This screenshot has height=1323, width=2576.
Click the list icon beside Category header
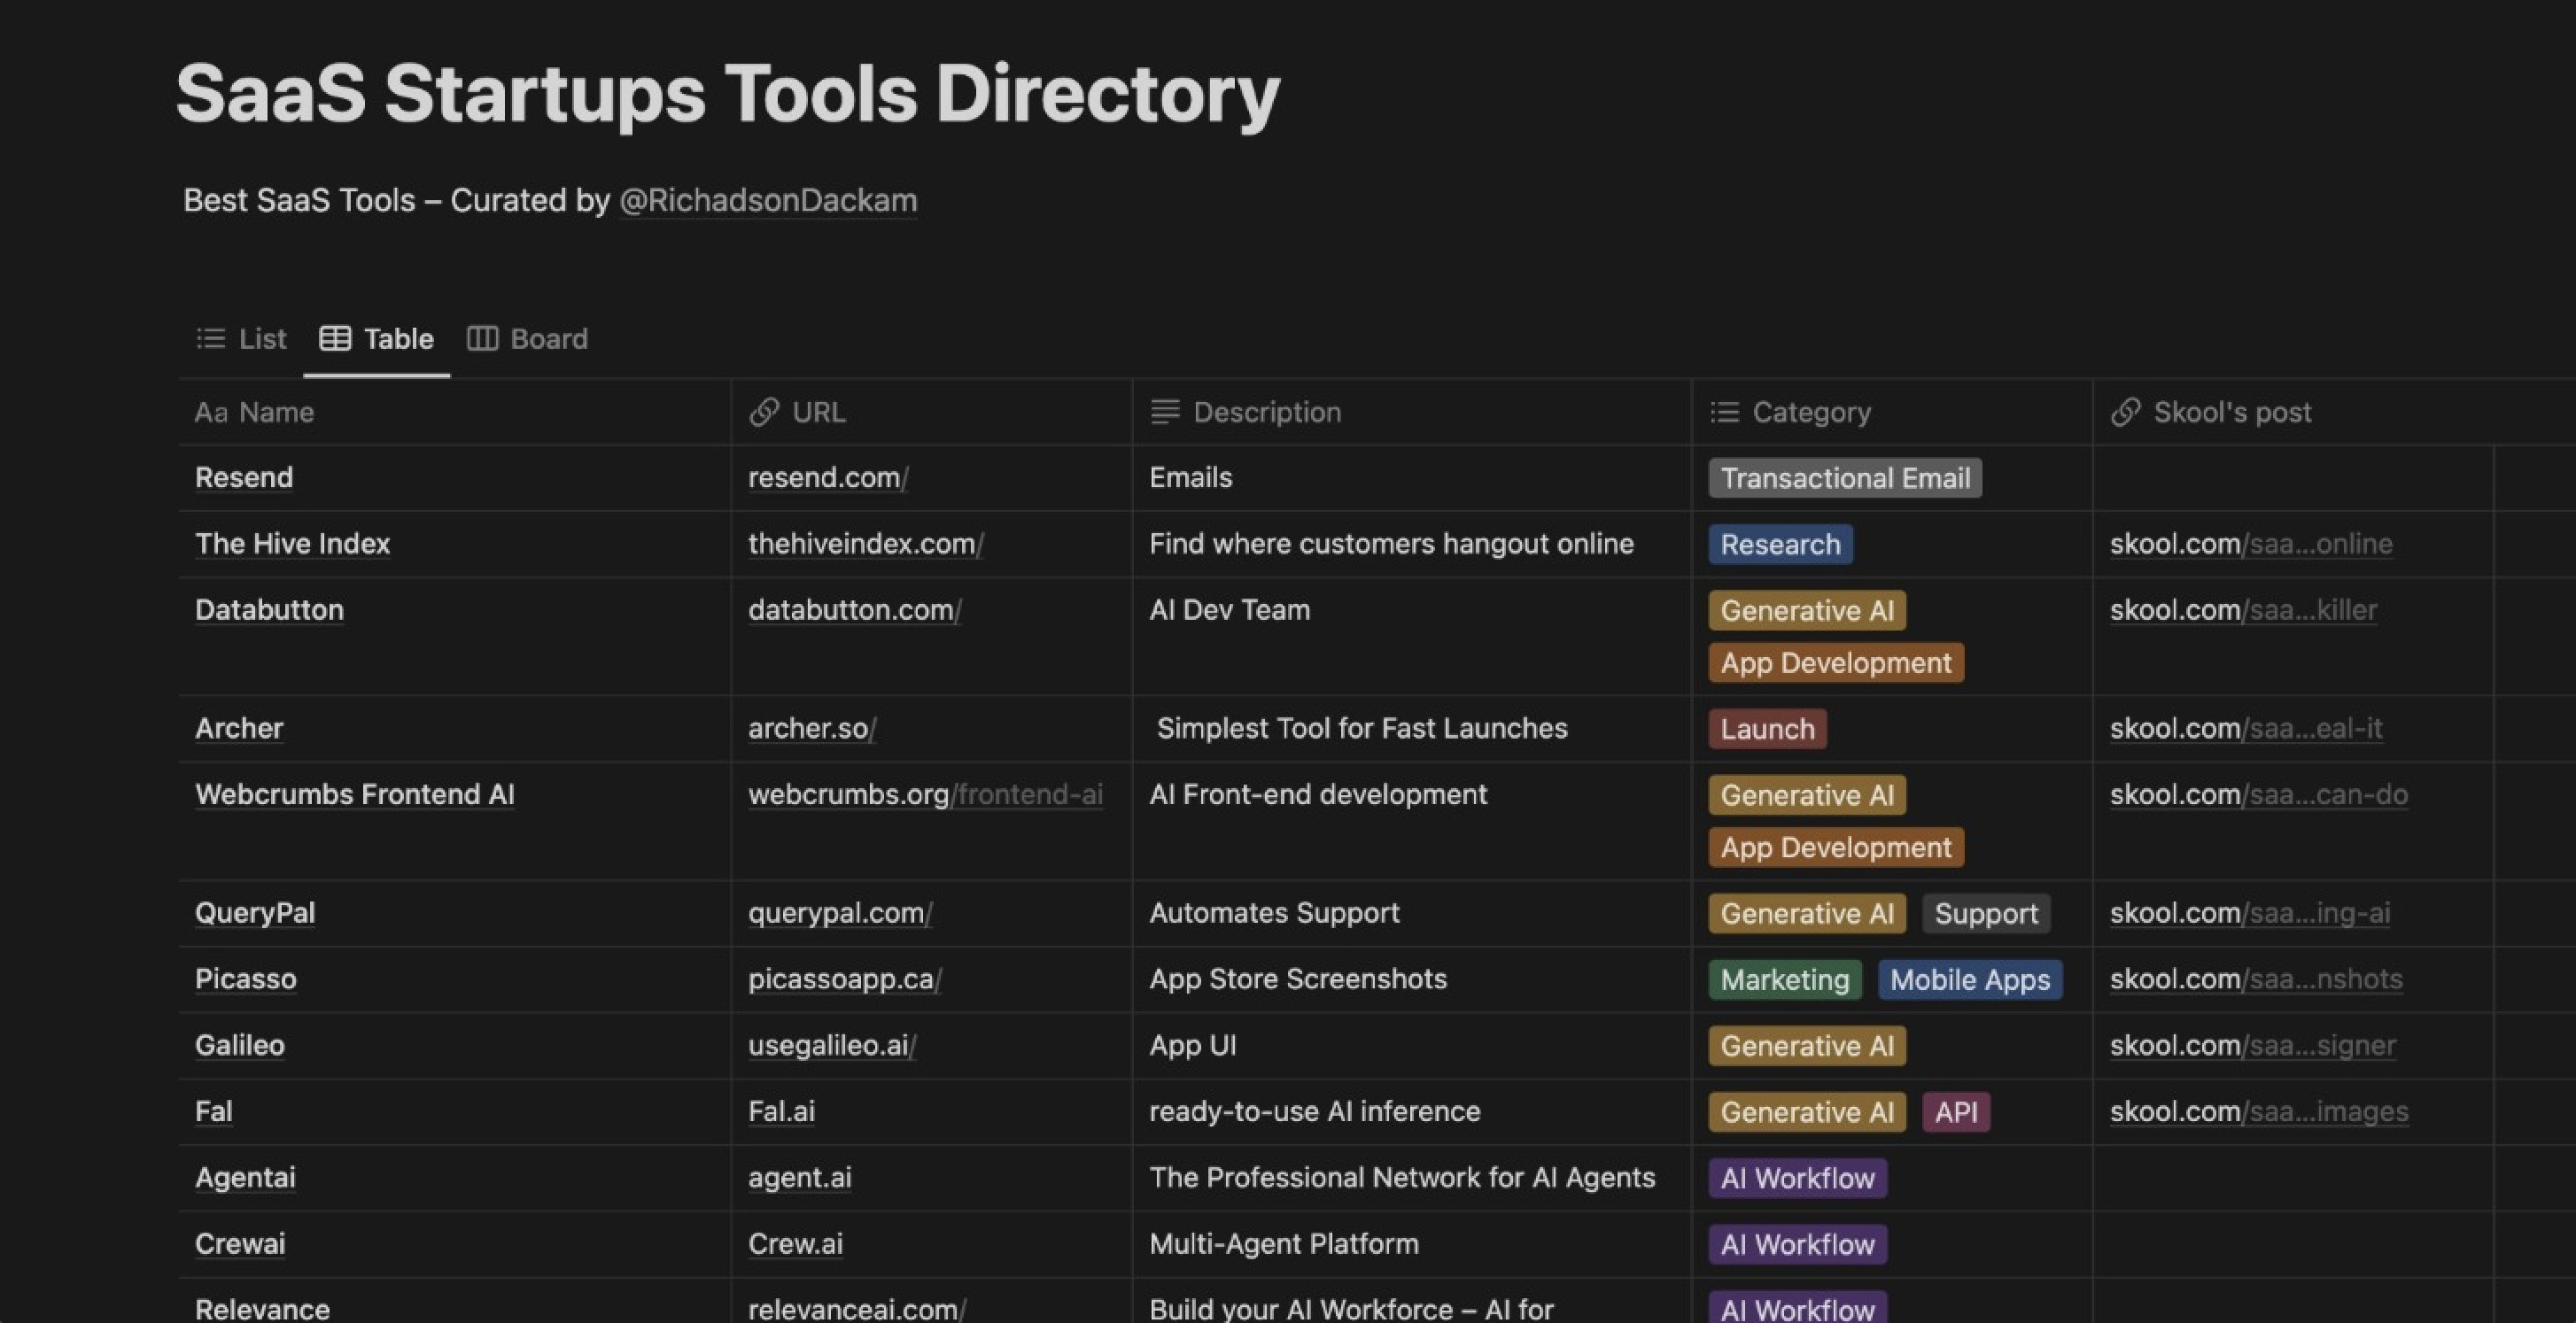[1724, 412]
